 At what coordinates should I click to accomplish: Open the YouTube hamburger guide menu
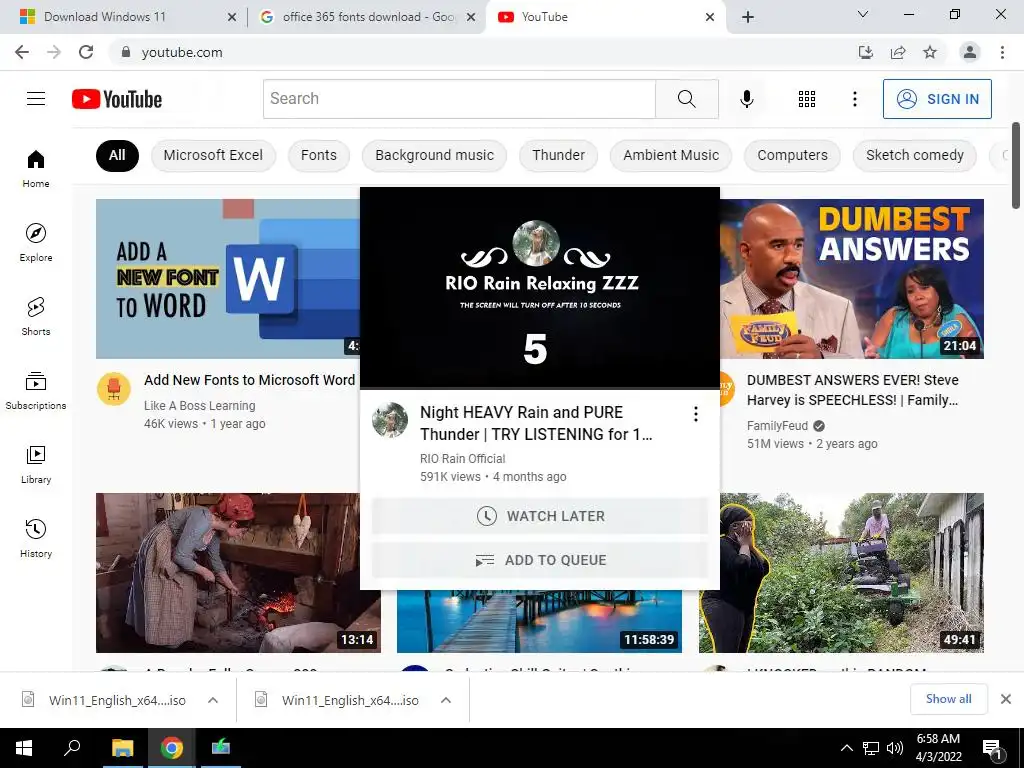click(36, 99)
